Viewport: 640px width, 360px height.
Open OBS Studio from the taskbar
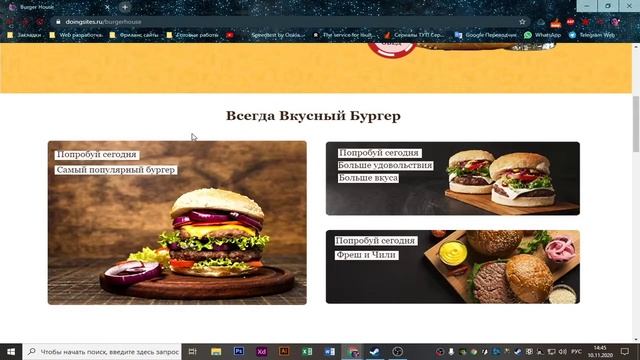pyautogui.click(x=398, y=351)
